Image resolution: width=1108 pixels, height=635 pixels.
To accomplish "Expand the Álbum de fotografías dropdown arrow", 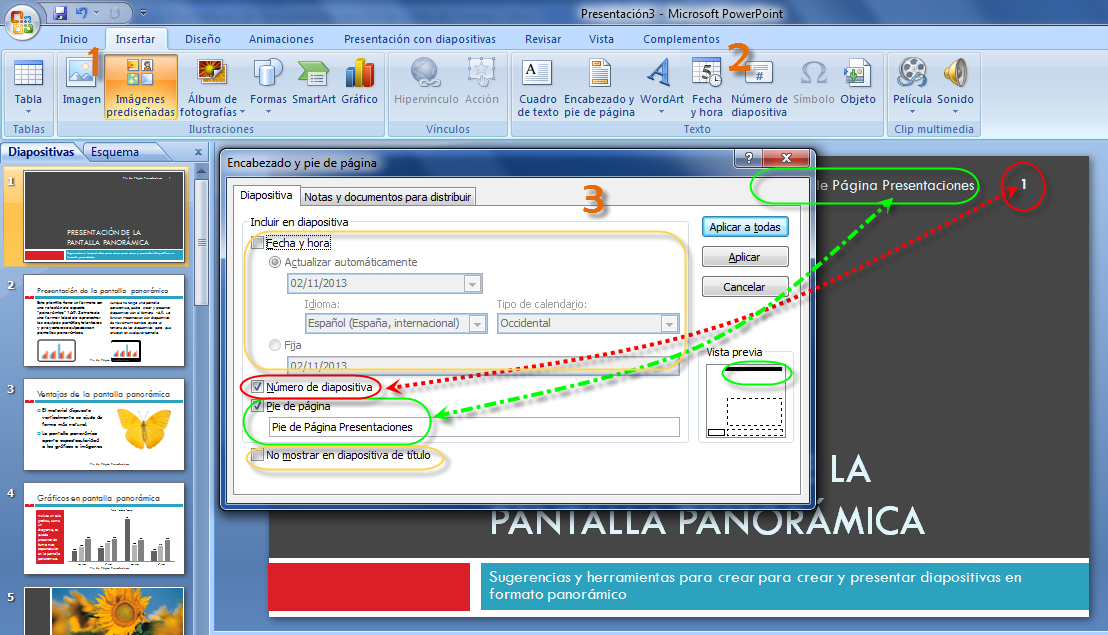I will pyautogui.click(x=242, y=112).
